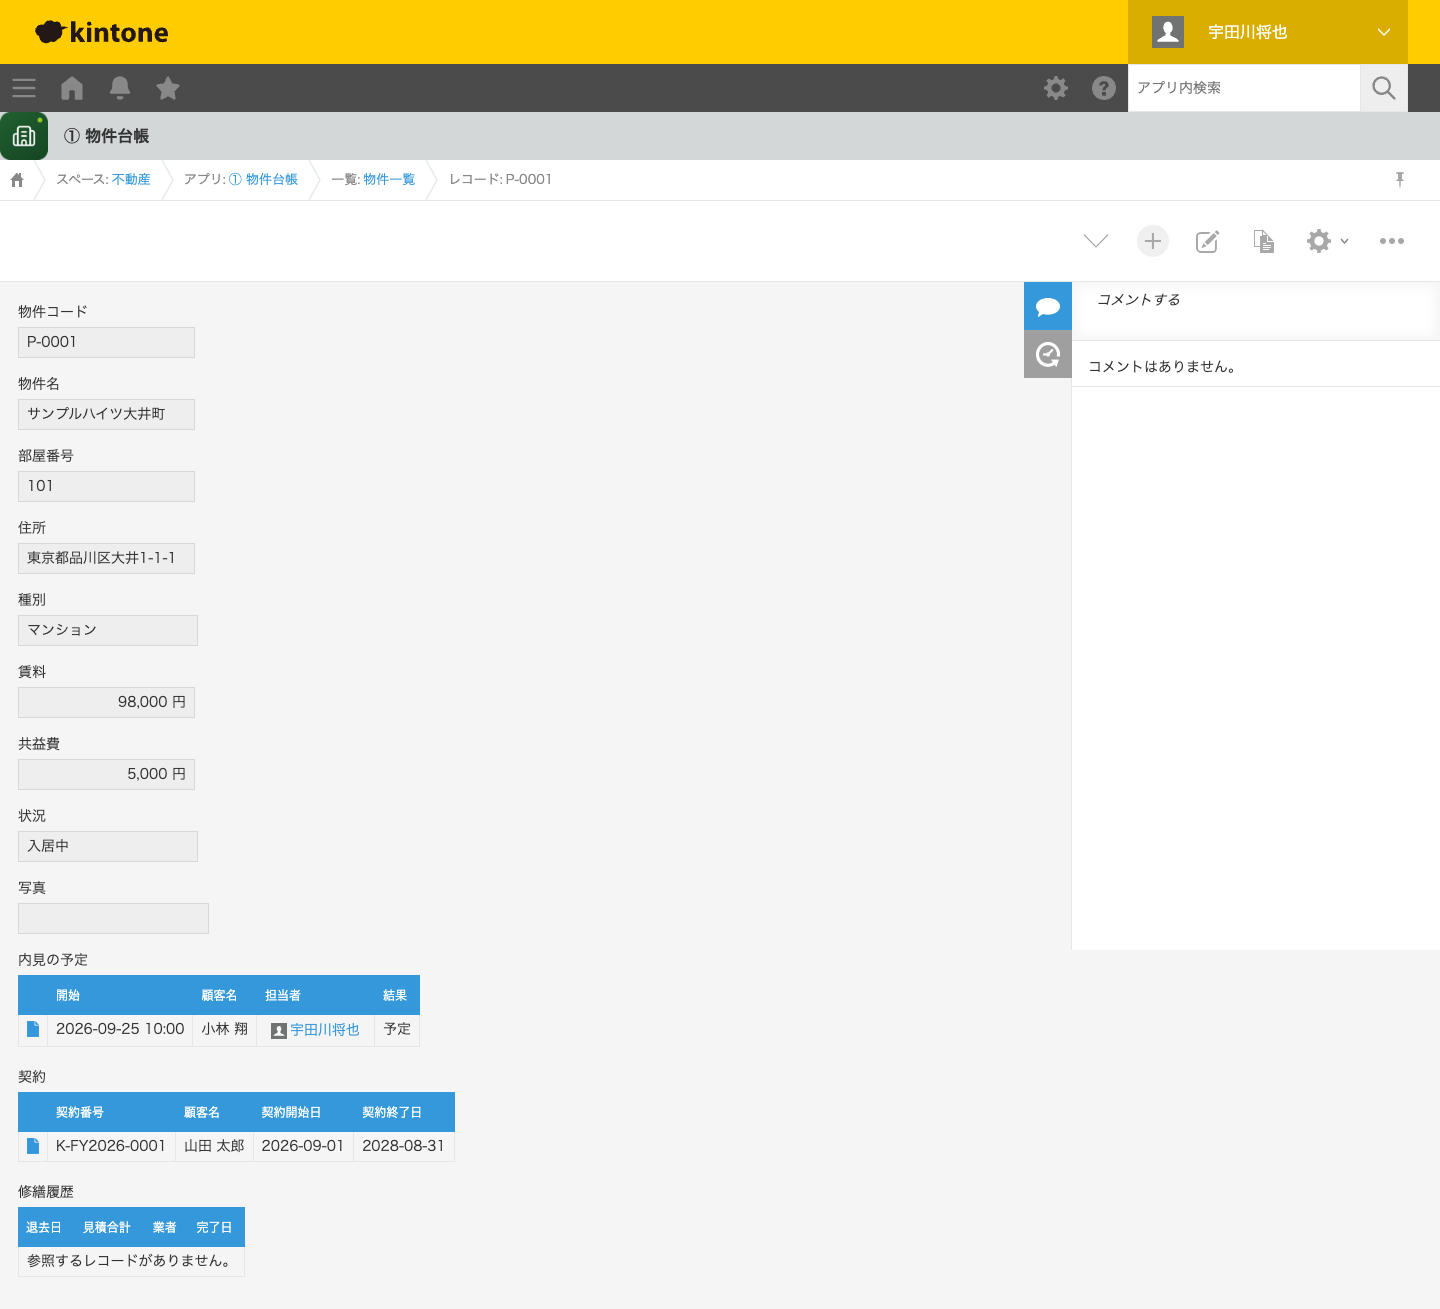
Task: Click the 共益費 value 5,000 円
Action: pyautogui.click(x=106, y=774)
